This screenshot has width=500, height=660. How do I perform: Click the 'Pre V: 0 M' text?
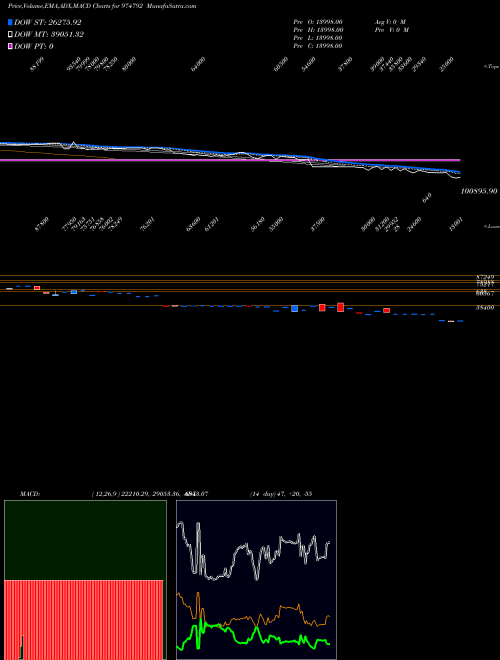coord(391,30)
